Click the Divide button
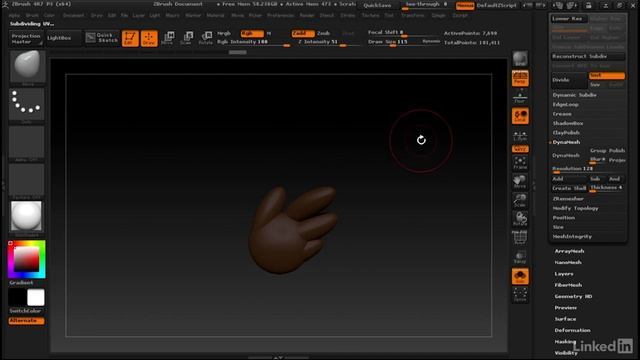Image resolution: width=640 pixels, height=360 pixels. point(569,80)
